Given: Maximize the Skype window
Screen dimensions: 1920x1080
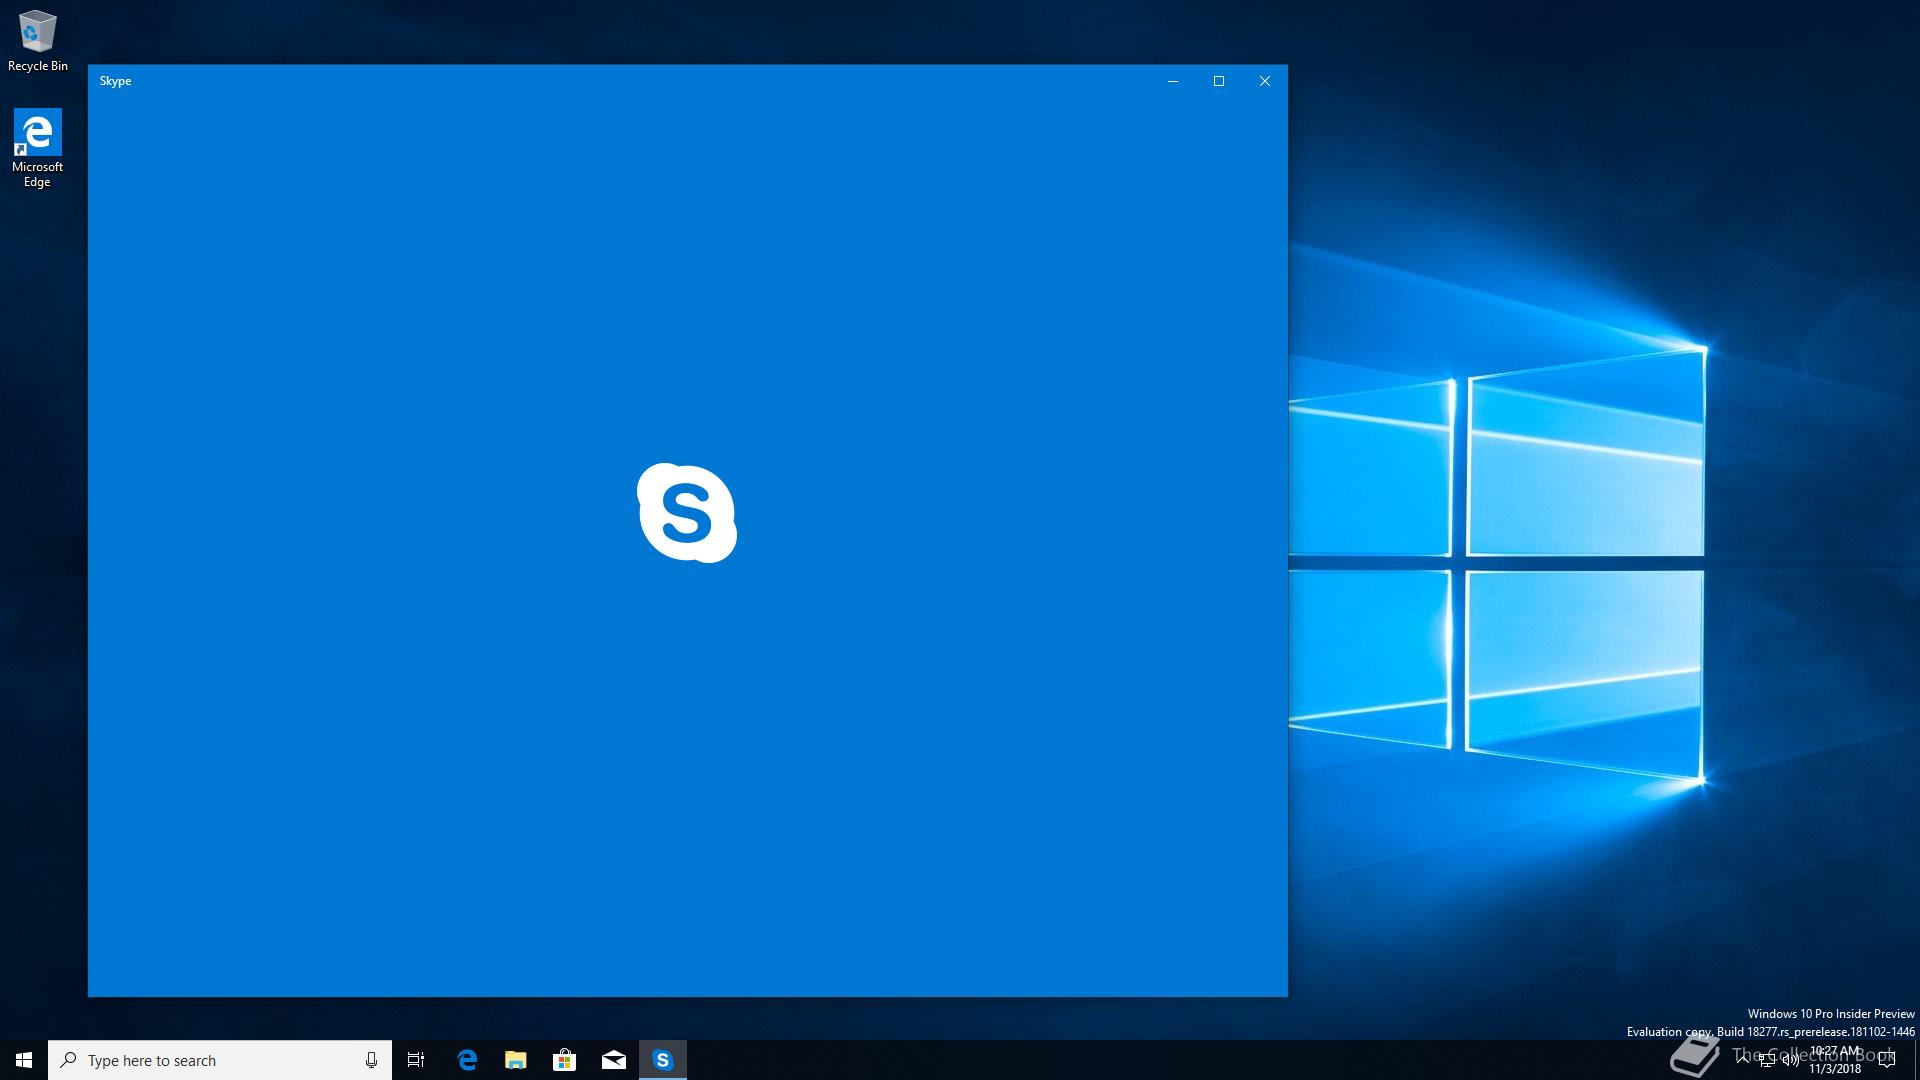Looking at the screenshot, I should 1219,81.
